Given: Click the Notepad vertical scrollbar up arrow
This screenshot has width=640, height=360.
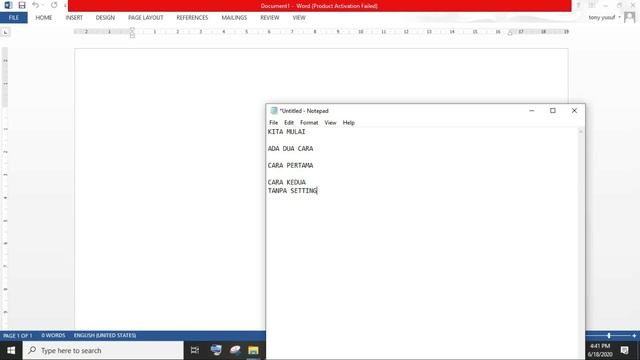Looking at the screenshot, I should 581,132.
